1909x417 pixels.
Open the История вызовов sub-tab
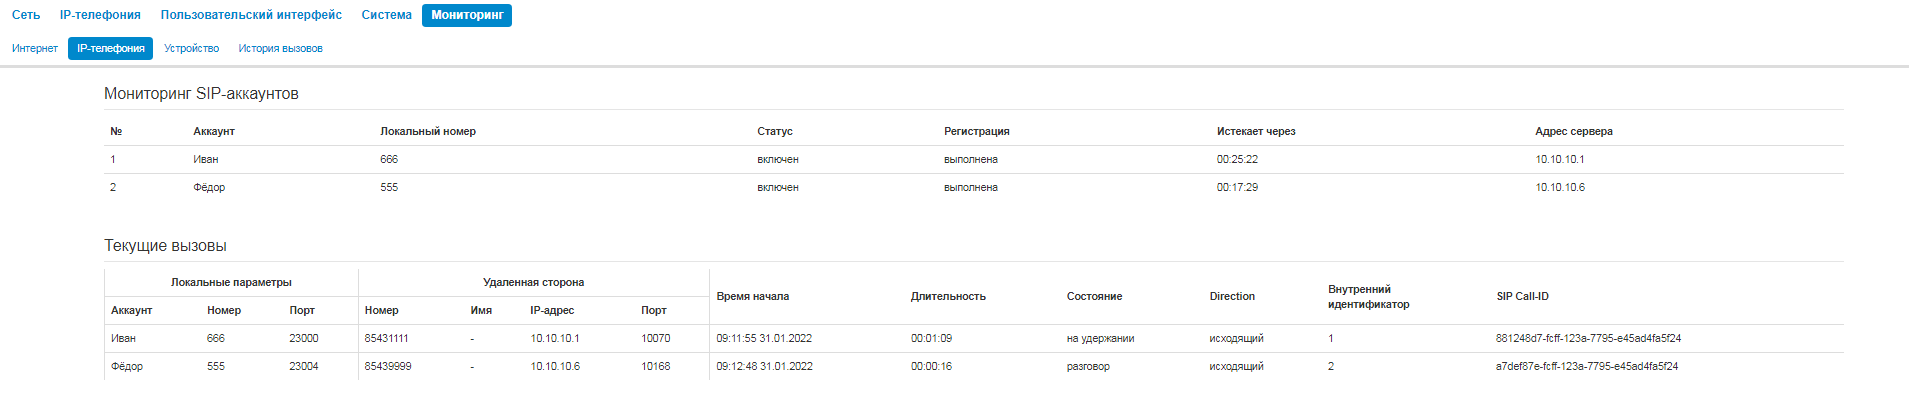[x=280, y=48]
